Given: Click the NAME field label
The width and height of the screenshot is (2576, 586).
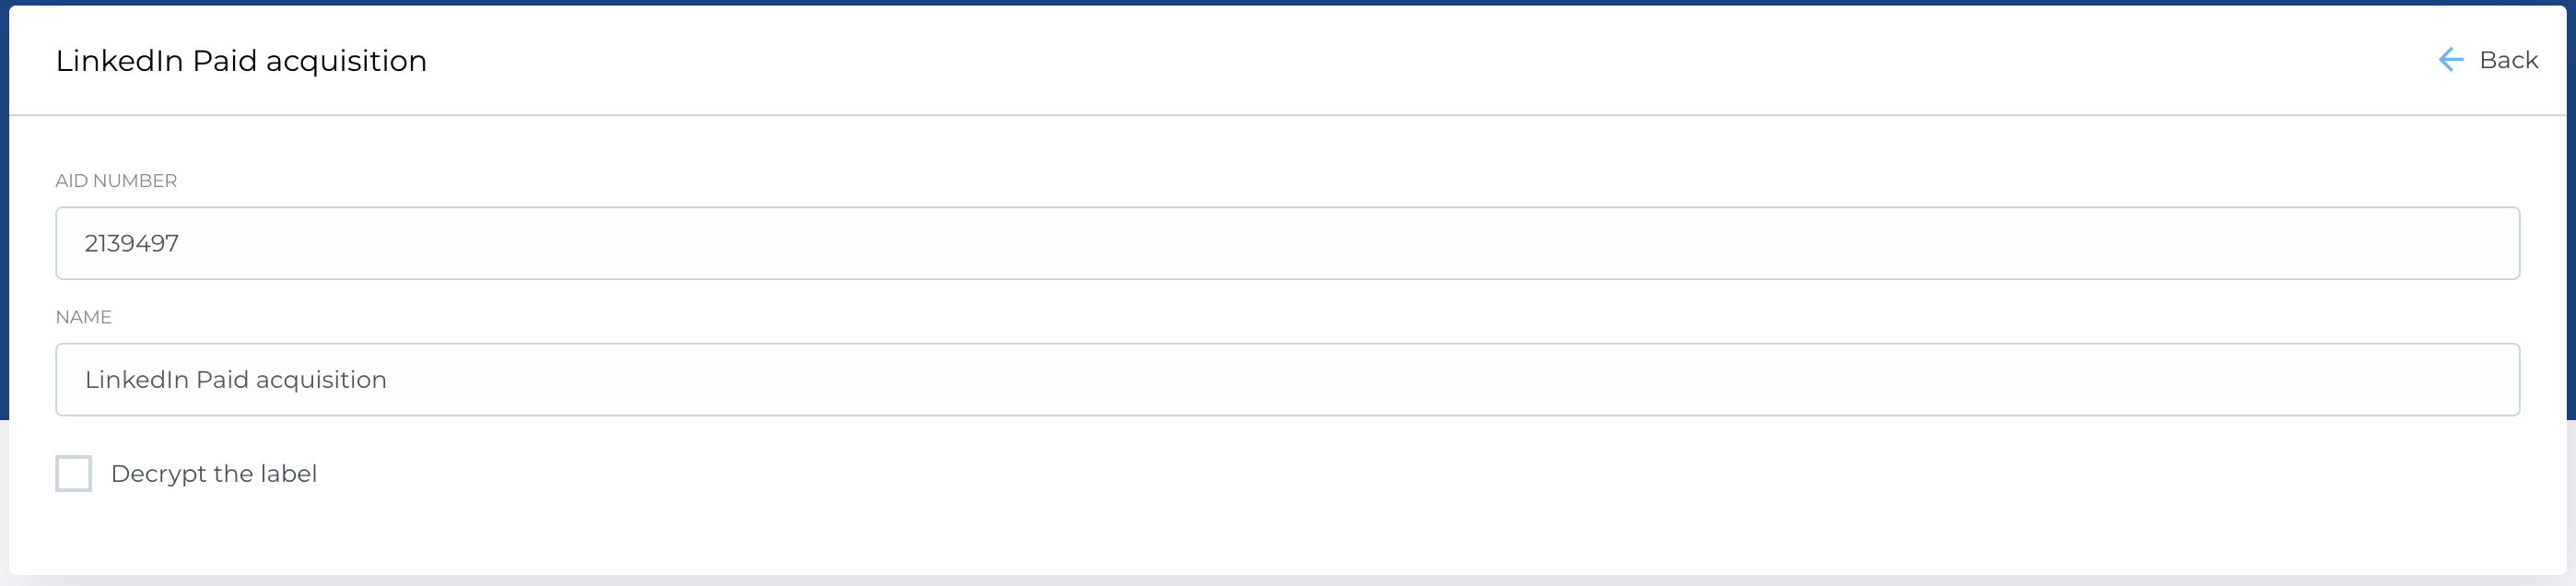Looking at the screenshot, I should coord(83,317).
